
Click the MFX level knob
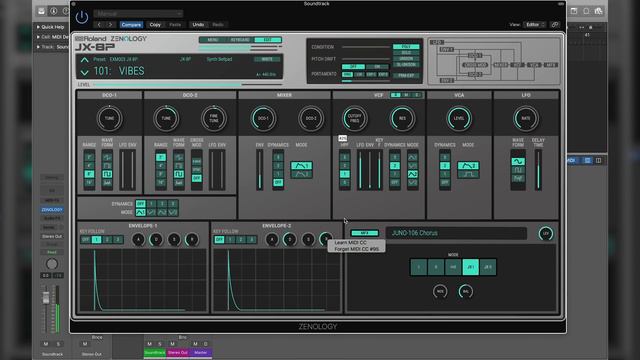point(546,233)
